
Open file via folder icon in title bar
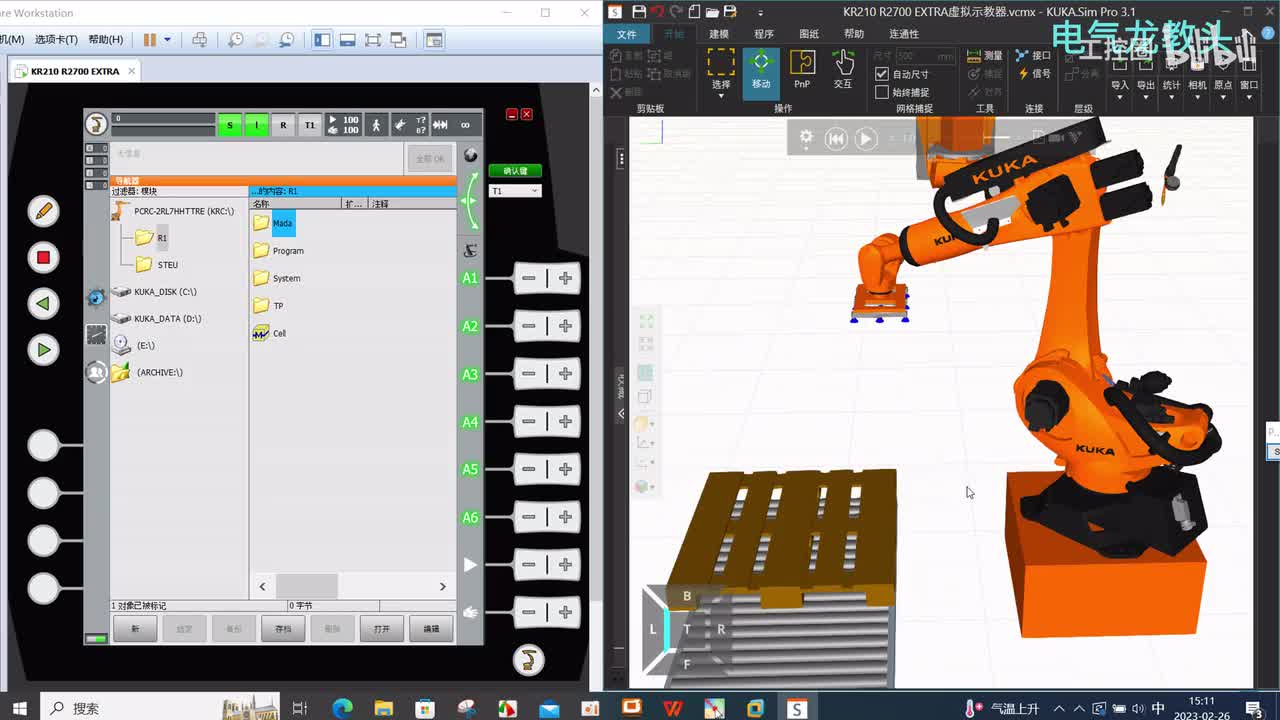point(712,12)
